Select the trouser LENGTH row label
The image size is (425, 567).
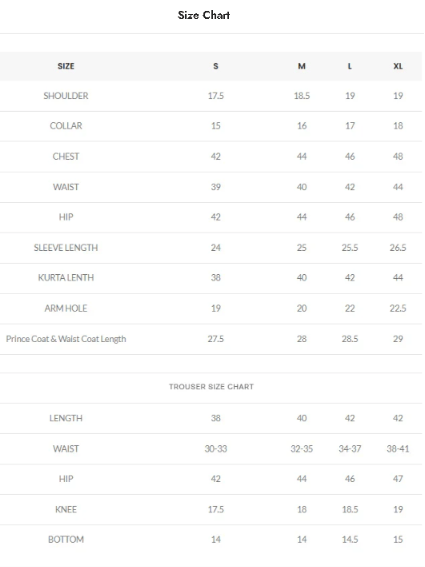66,418
